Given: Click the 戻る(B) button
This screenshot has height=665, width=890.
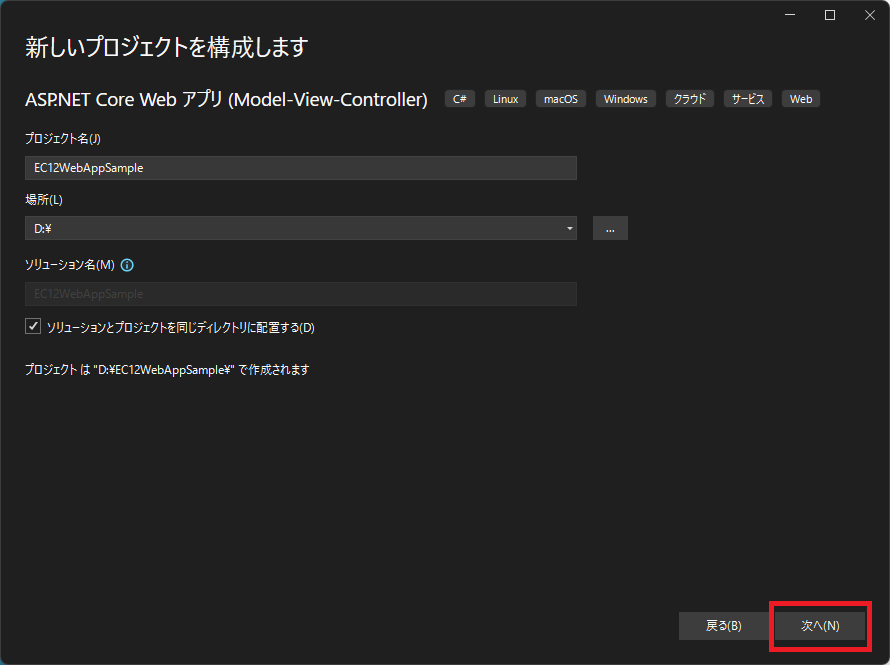Looking at the screenshot, I should (724, 625).
